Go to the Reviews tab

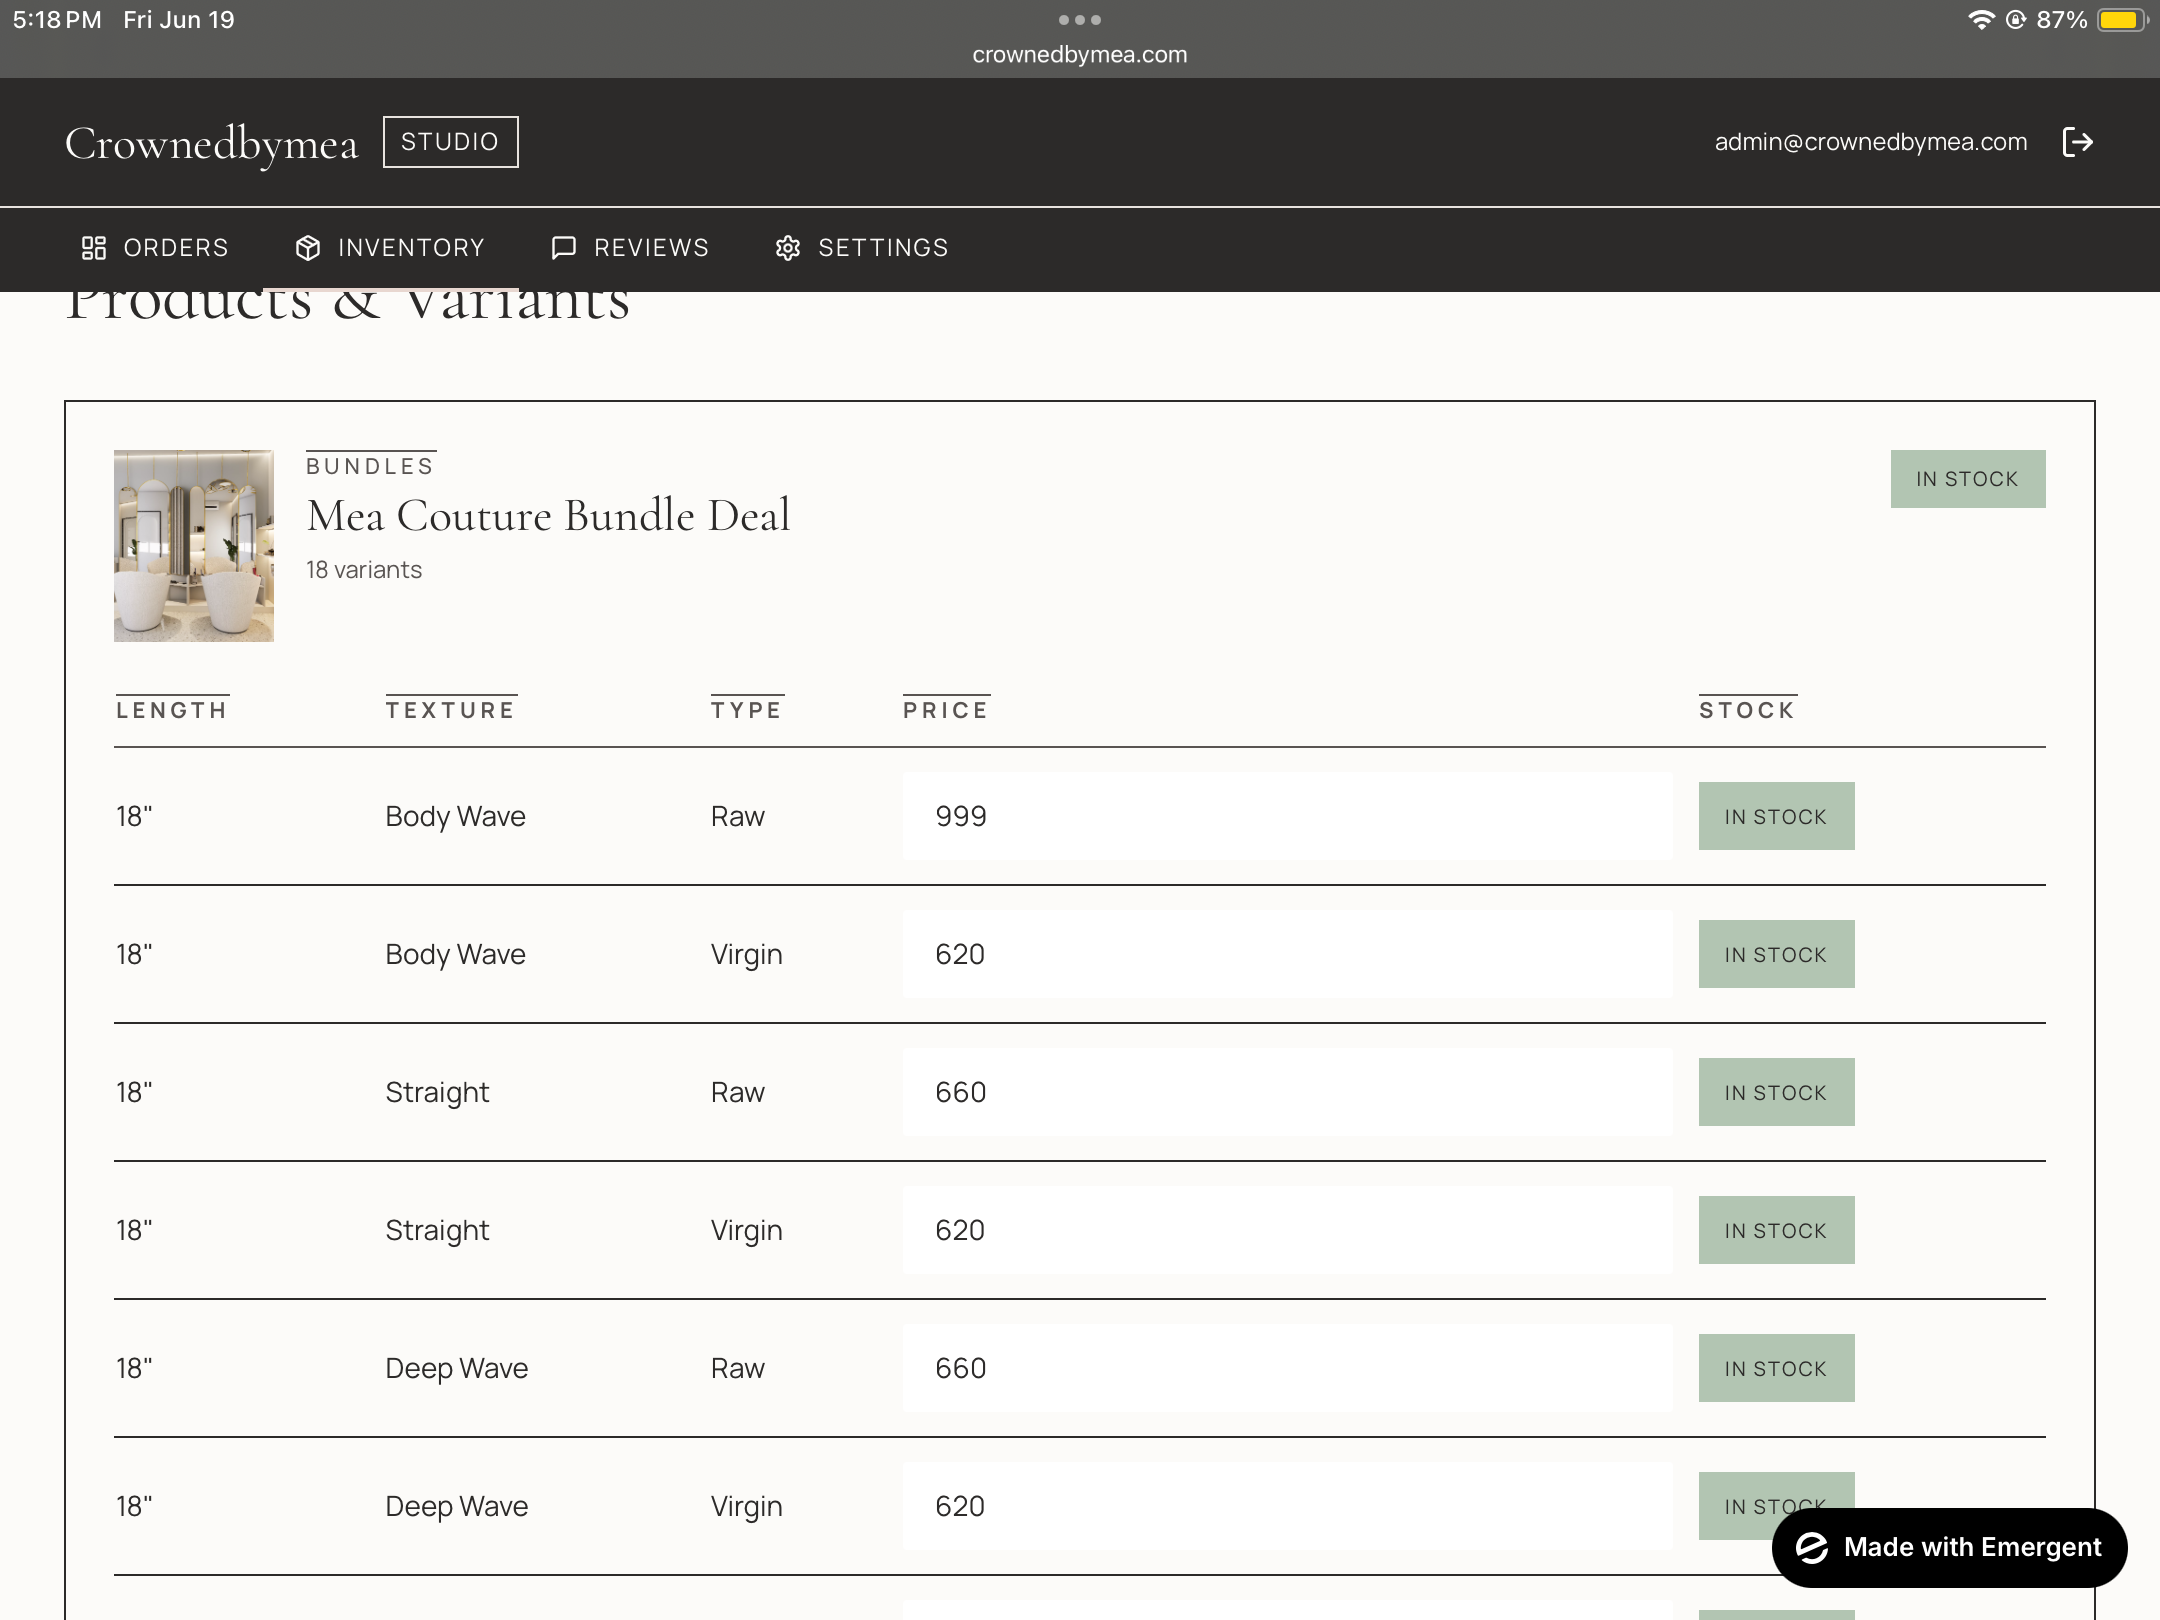(x=630, y=248)
